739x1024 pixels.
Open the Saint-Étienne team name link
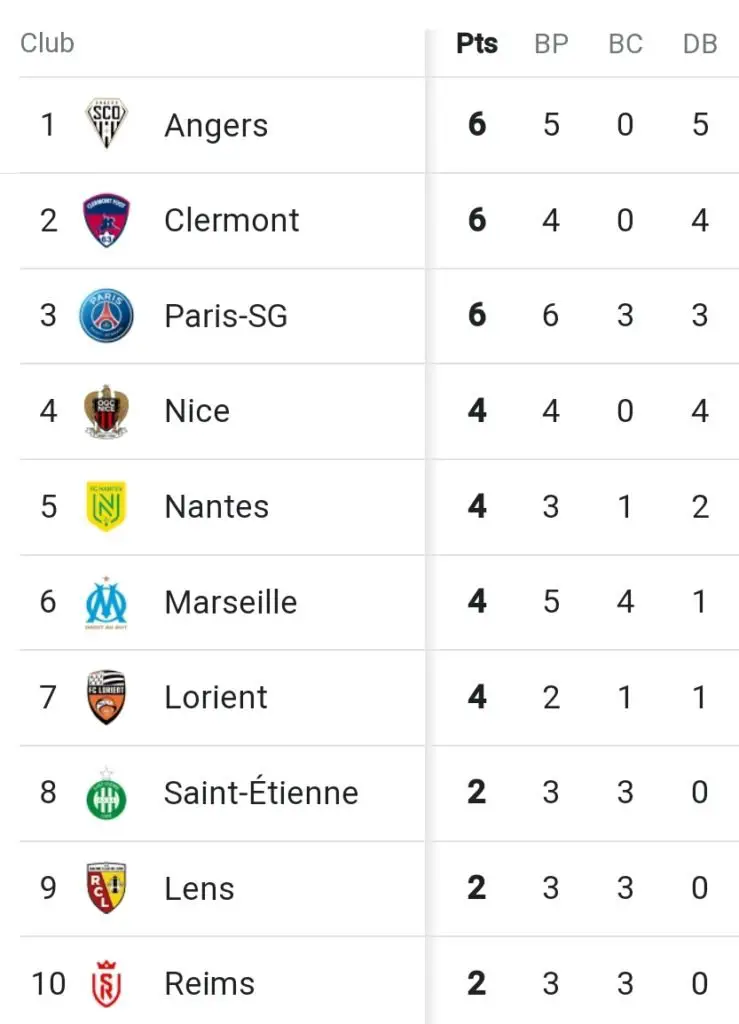[x=261, y=794]
